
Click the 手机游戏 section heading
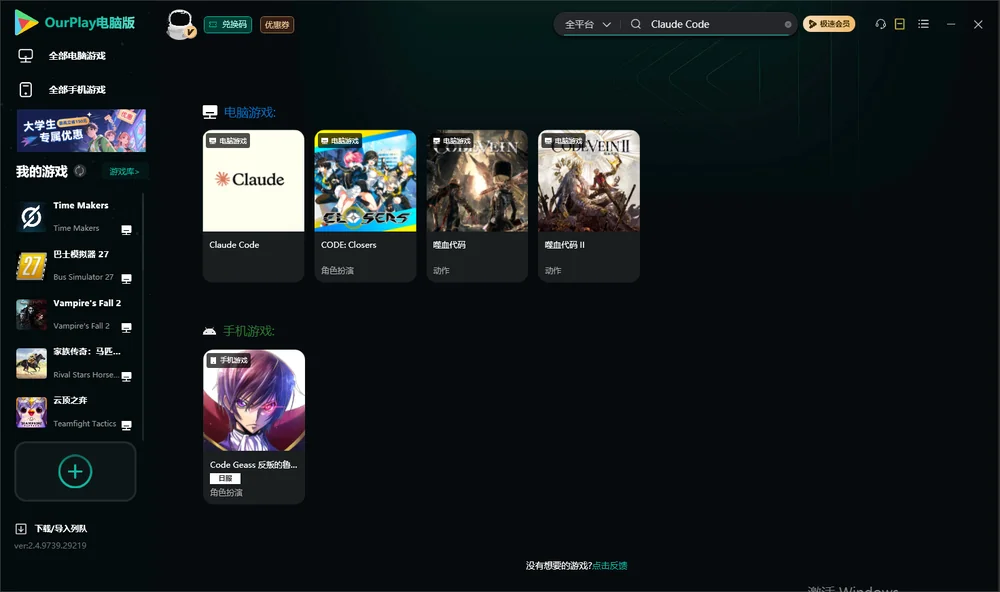(x=249, y=331)
